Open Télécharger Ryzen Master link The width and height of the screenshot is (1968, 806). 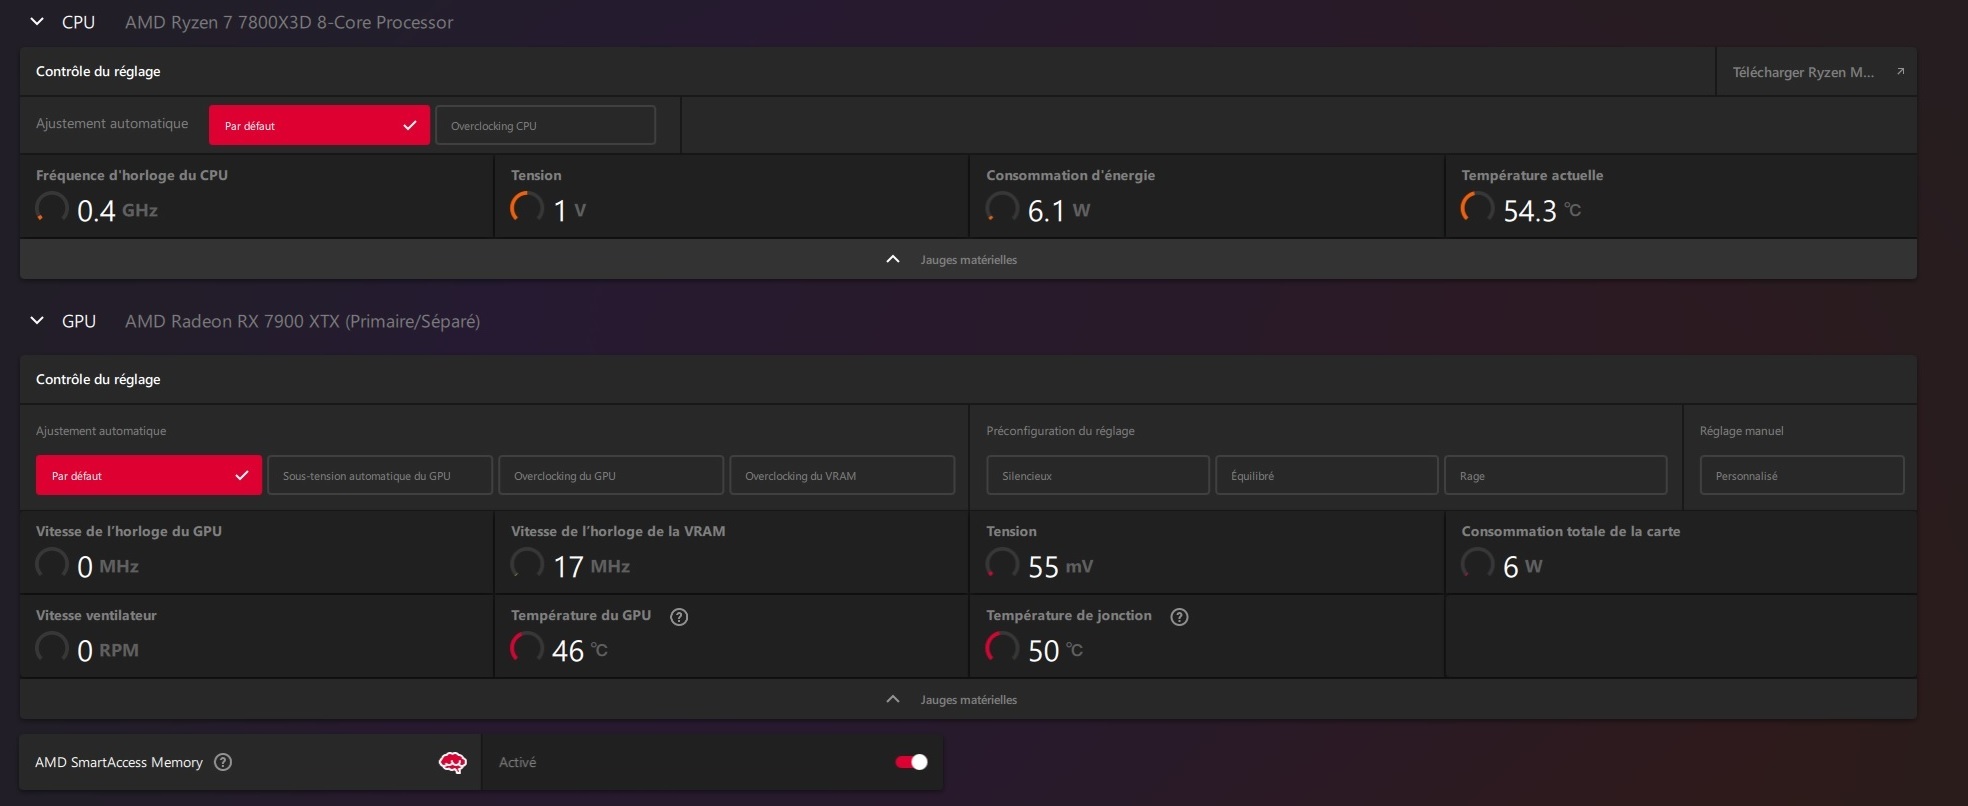[x=1816, y=72]
